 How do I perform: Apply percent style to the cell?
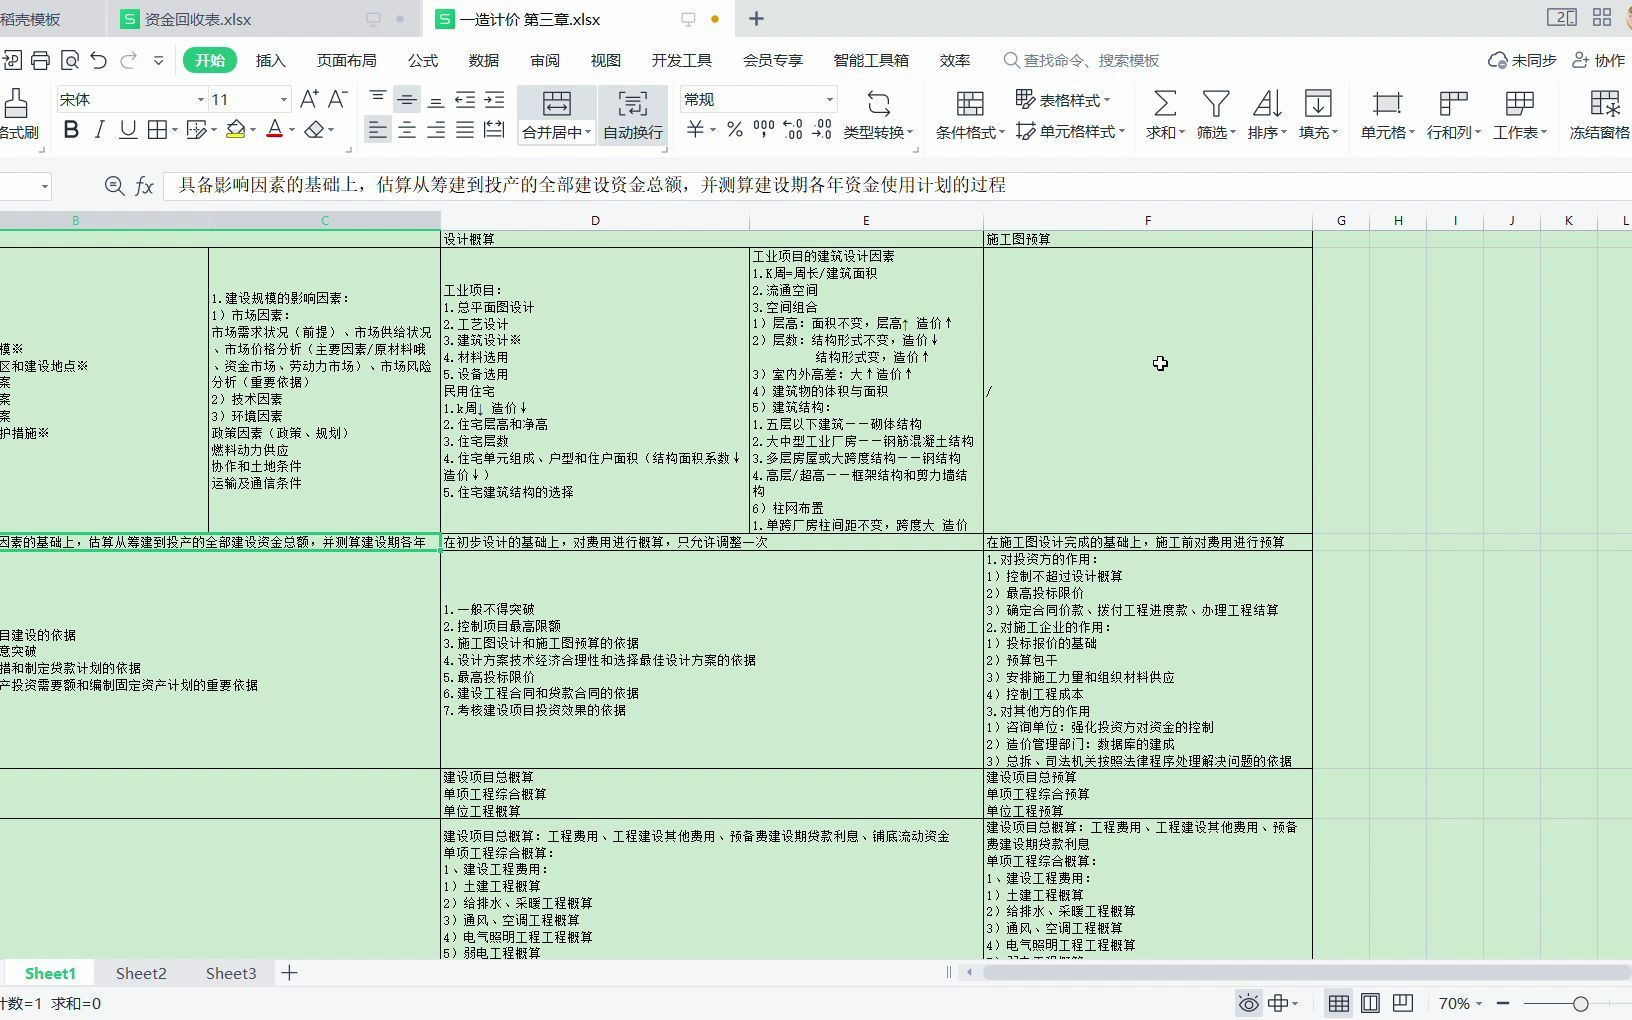pyautogui.click(x=733, y=129)
